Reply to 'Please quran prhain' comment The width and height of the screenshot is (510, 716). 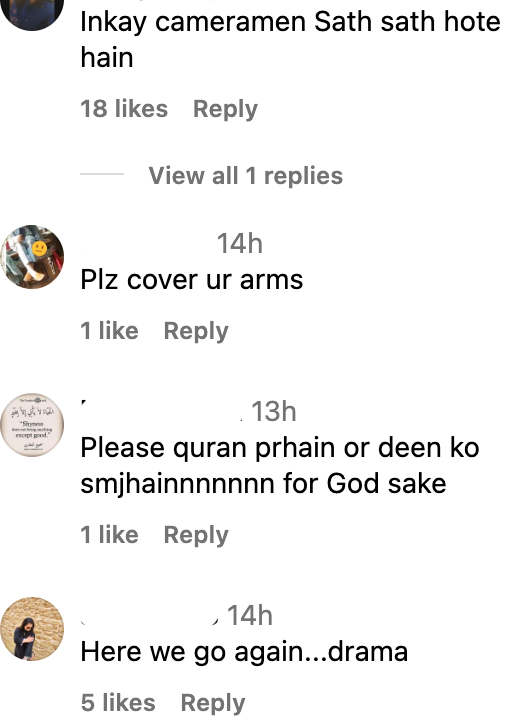(196, 535)
